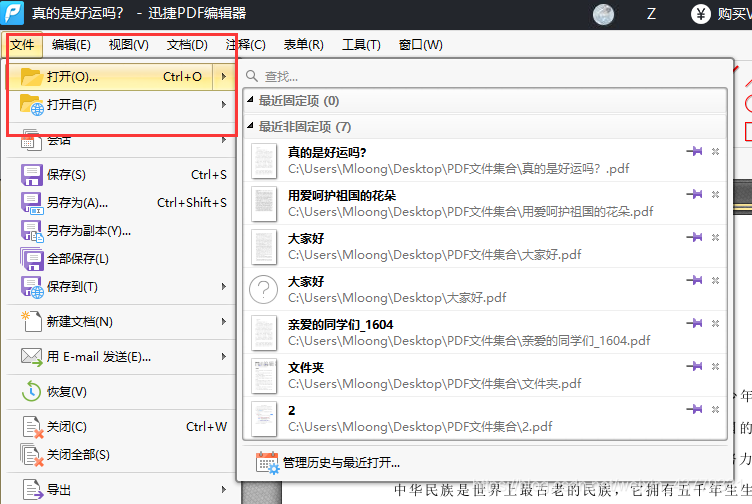Select 保存(S) menu entry

pos(122,175)
